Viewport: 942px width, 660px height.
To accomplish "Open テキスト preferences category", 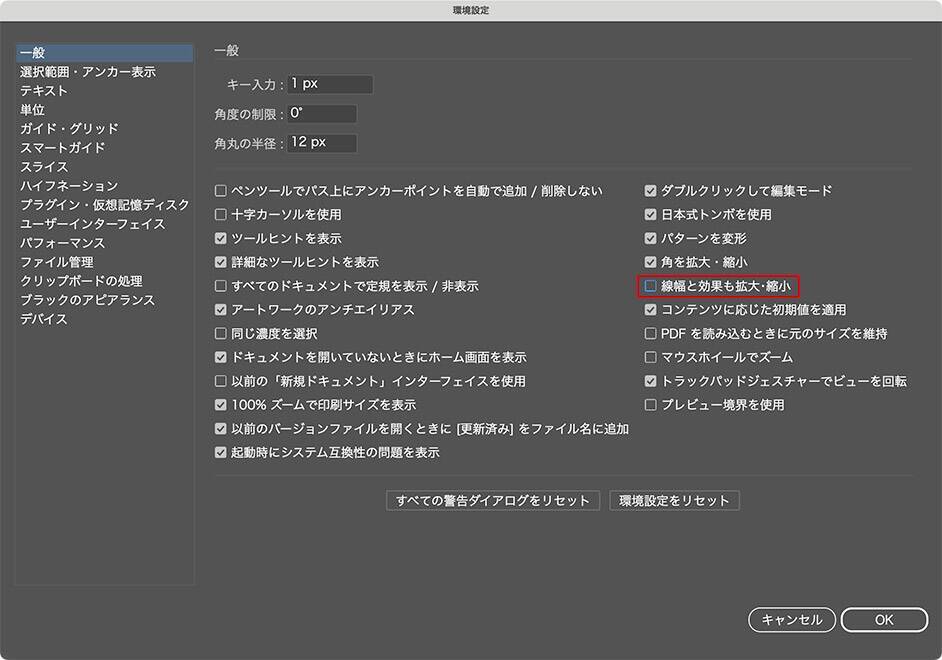I will point(44,91).
